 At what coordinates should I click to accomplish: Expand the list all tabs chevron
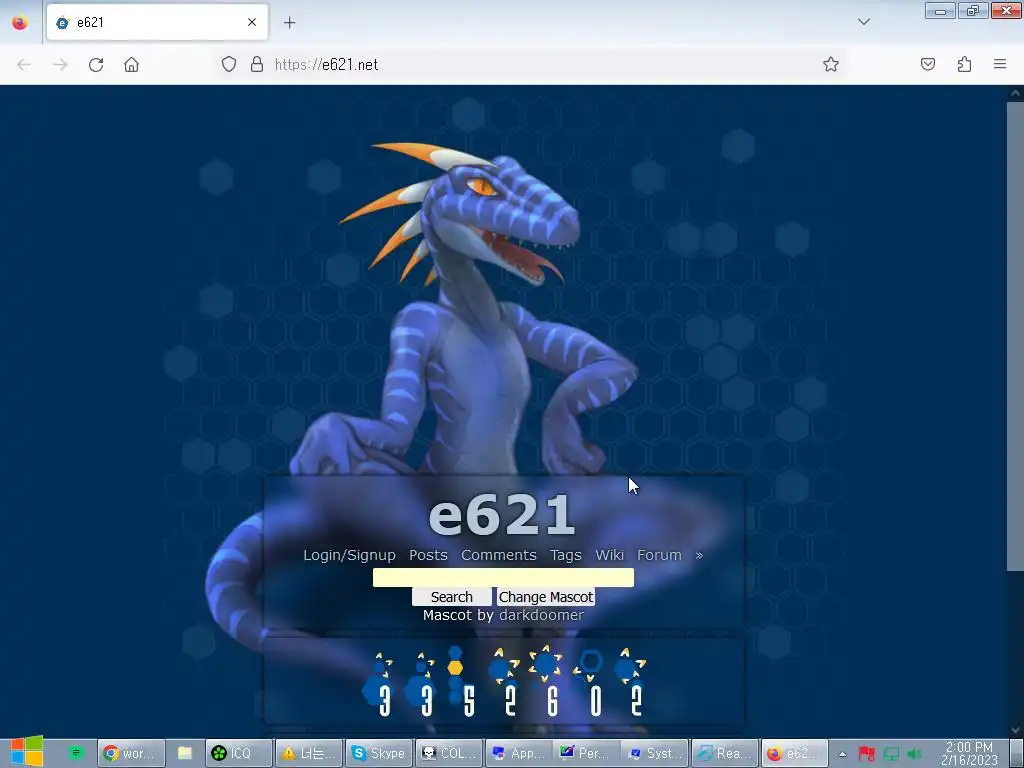click(x=863, y=22)
